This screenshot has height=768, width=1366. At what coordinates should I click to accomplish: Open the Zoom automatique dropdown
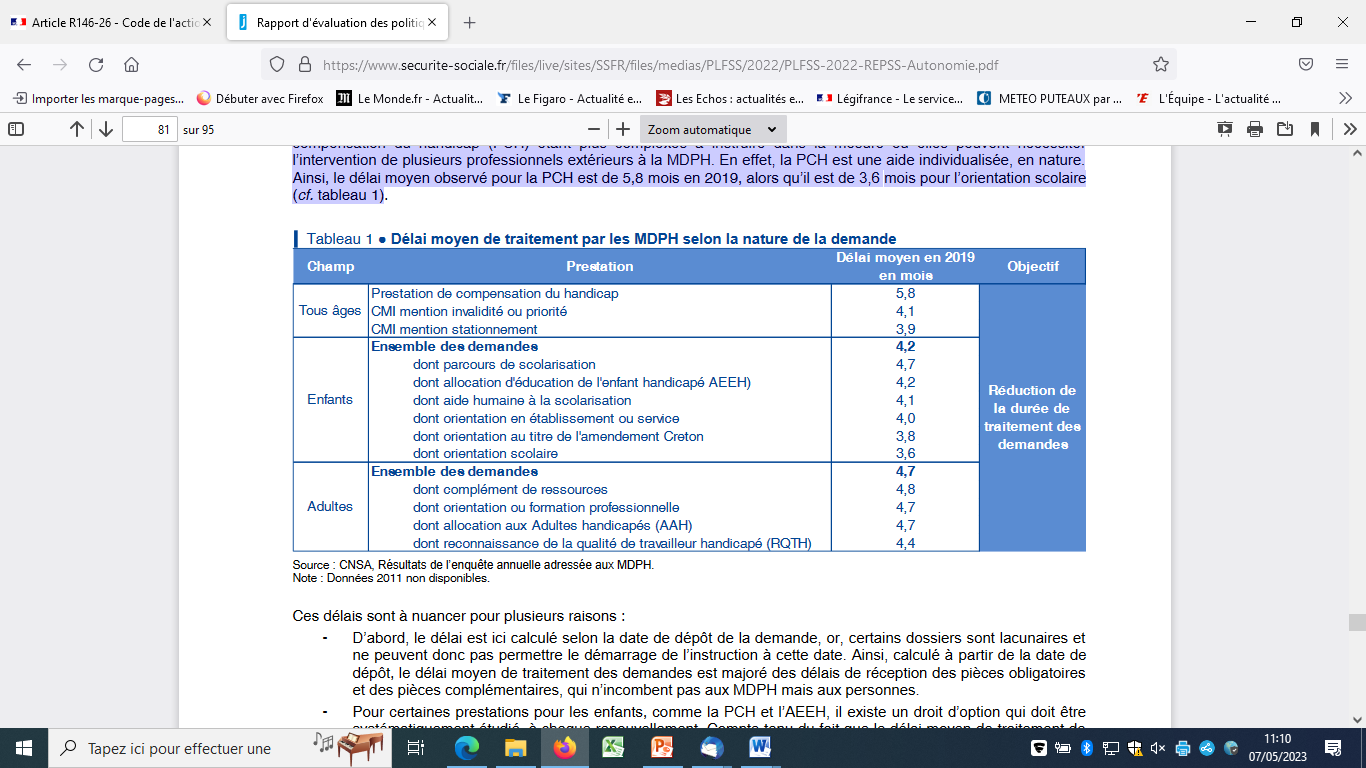(712, 129)
